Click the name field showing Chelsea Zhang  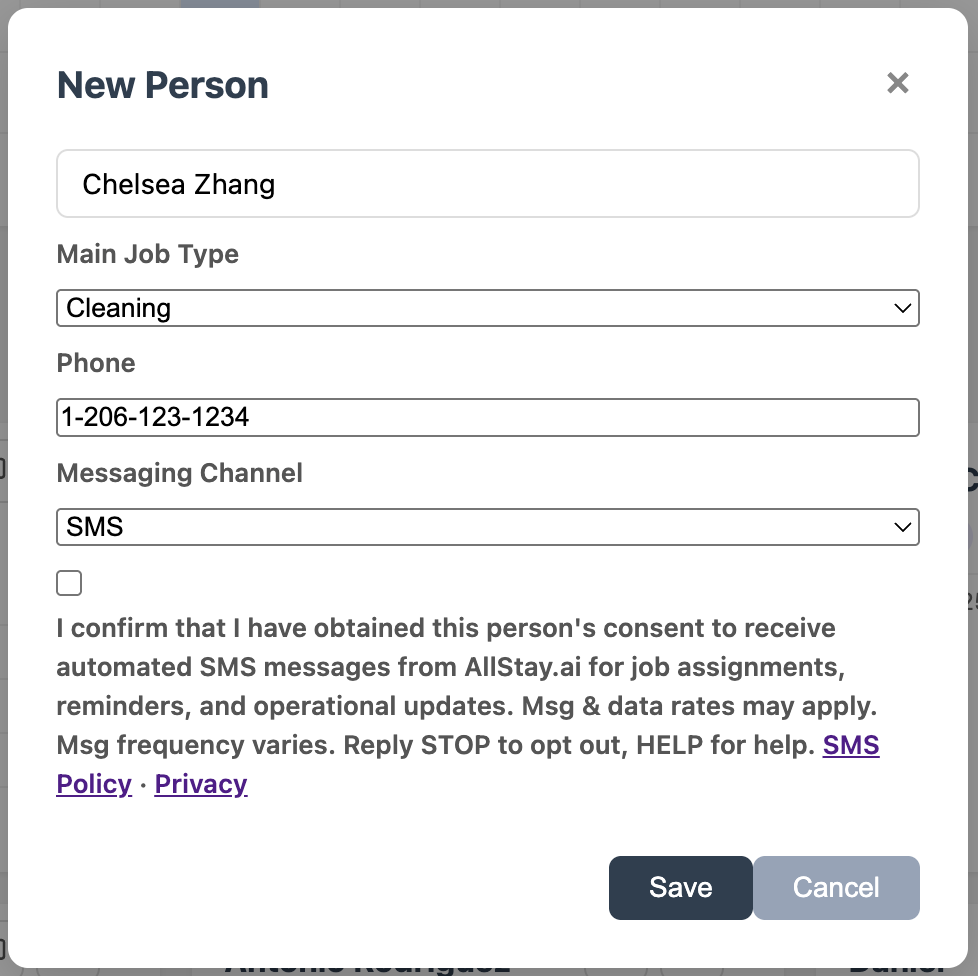(488, 183)
